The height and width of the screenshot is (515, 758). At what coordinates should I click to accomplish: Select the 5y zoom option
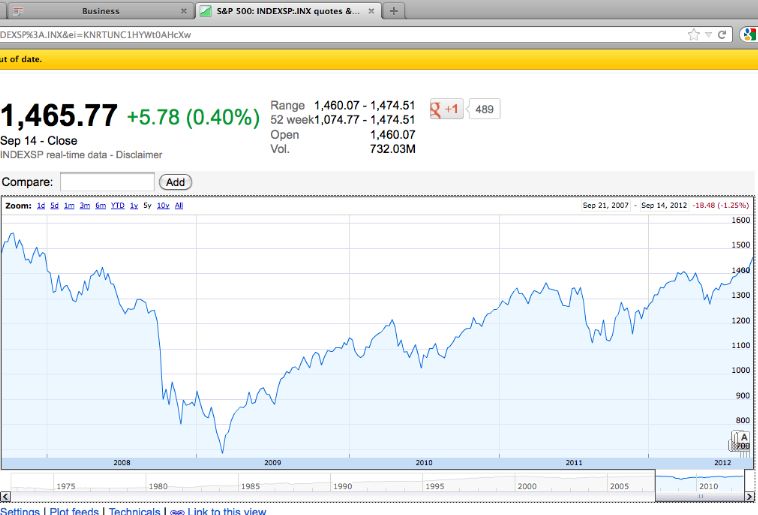[x=147, y=206]
